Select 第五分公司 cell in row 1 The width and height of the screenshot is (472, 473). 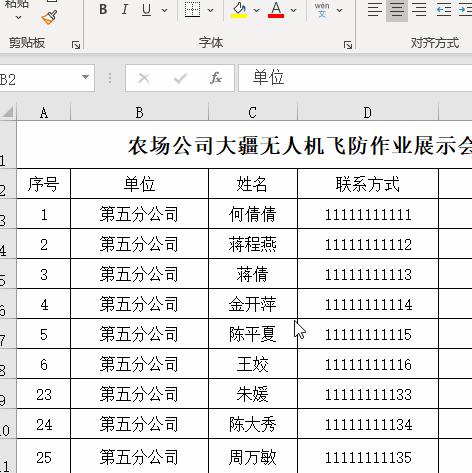coord(140,214)
